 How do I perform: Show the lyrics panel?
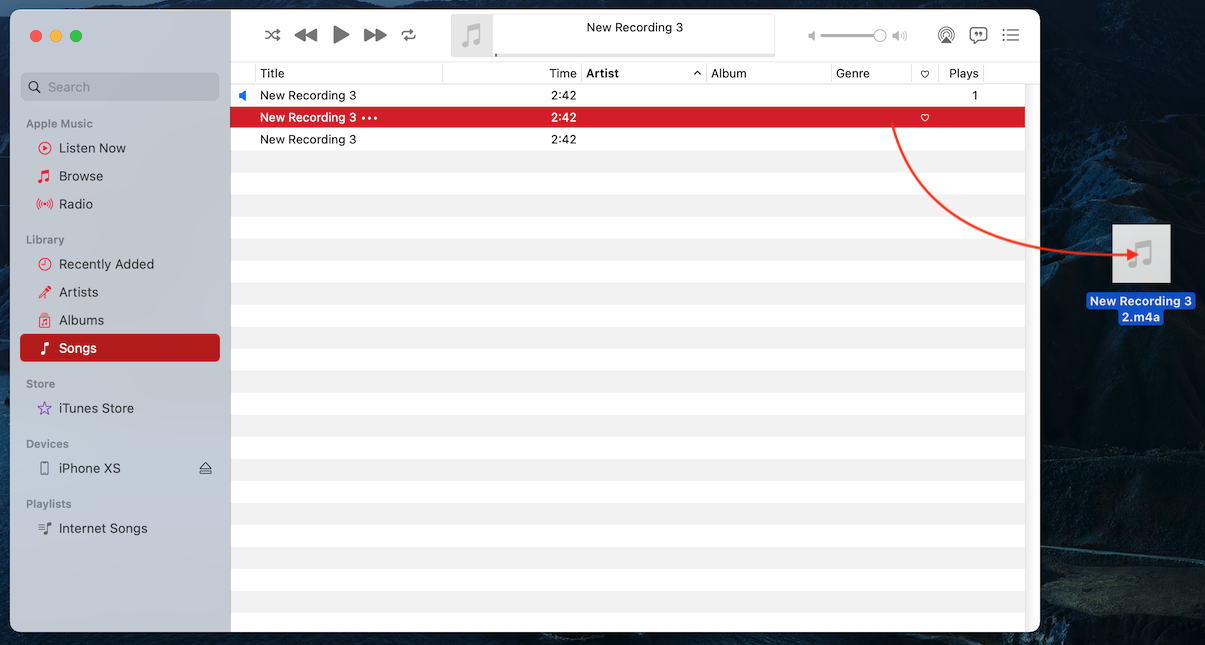[x=979, y=35]
